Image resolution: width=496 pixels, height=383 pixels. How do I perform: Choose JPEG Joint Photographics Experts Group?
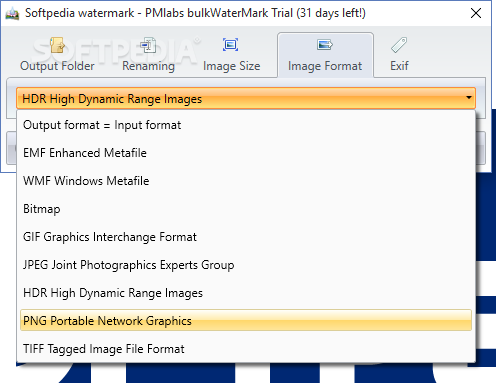tap(246, 265)
